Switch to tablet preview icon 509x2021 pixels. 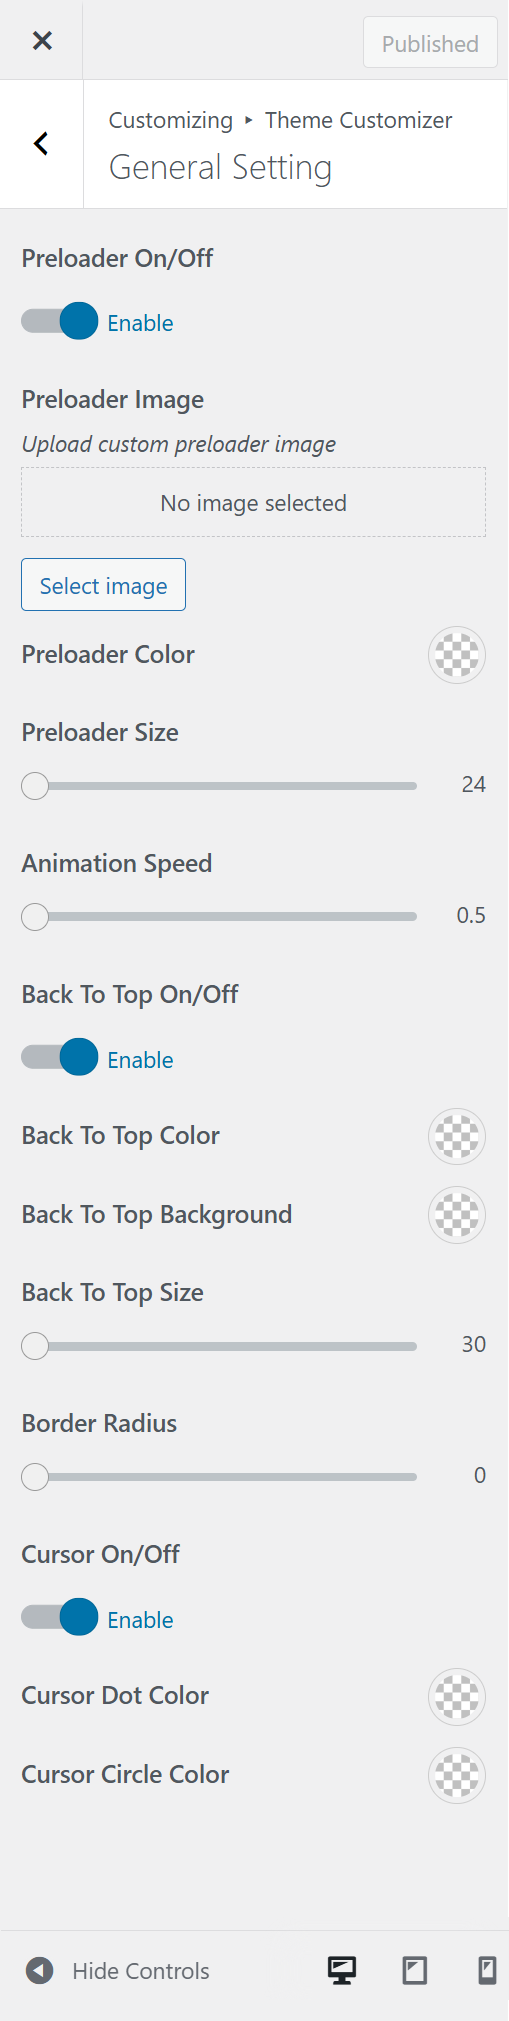[414, 1970]
